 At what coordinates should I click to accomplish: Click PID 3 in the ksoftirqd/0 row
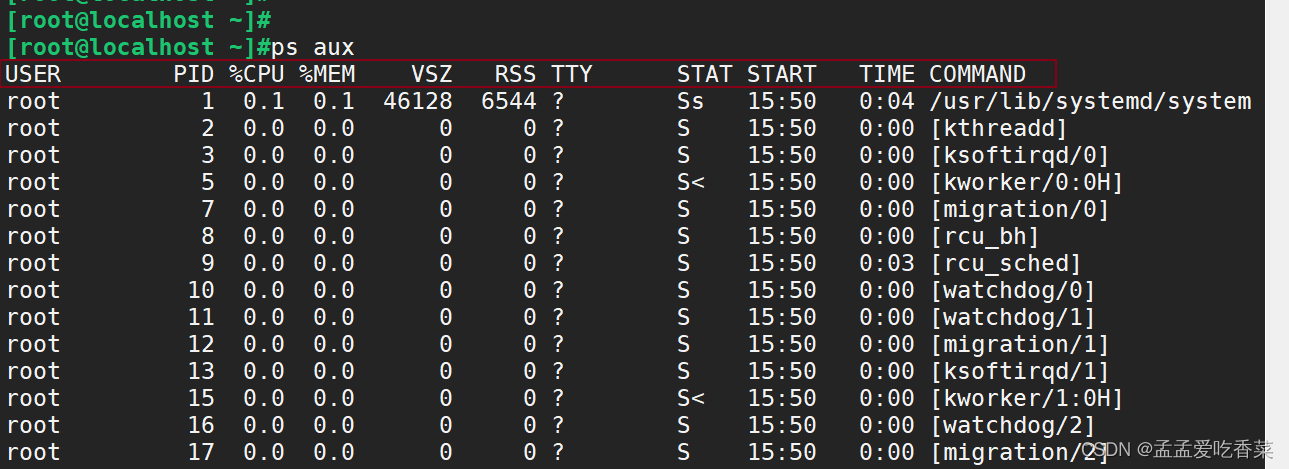pyautogui.click(x=208, y=155)
